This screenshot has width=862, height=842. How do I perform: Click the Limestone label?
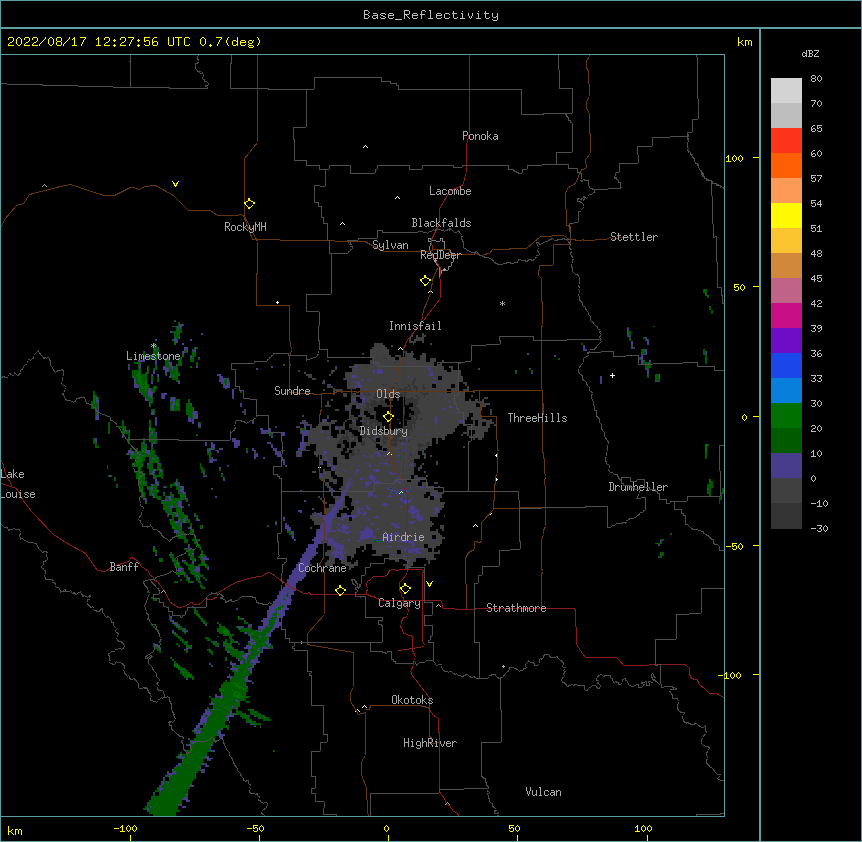point(153,356)
